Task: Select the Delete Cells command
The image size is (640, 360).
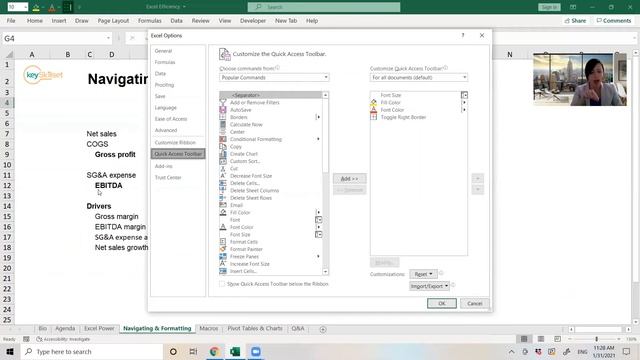Action: tap(271, 183)
